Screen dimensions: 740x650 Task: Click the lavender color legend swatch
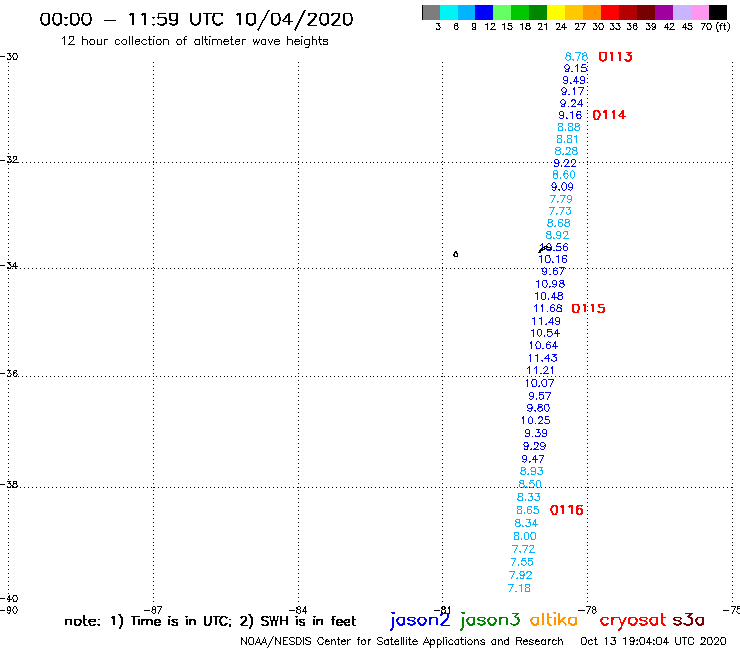(x=681, y=12)
